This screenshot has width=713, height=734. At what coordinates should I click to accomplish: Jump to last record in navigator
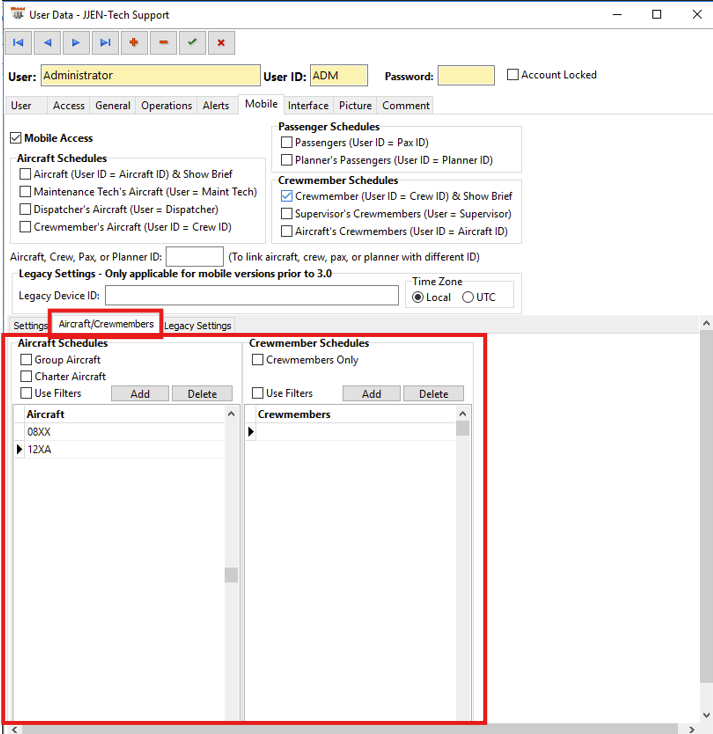coord(105,43)
